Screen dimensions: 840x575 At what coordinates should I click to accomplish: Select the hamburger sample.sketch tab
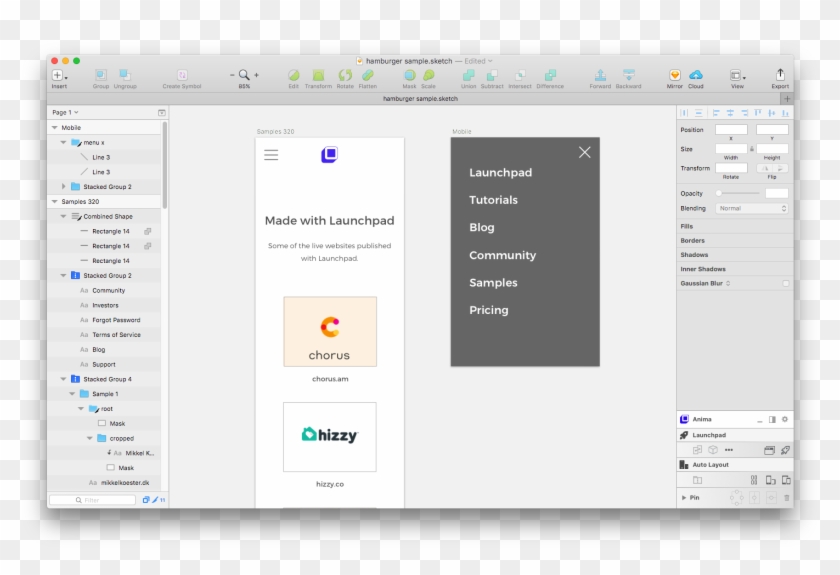[420, 99]
